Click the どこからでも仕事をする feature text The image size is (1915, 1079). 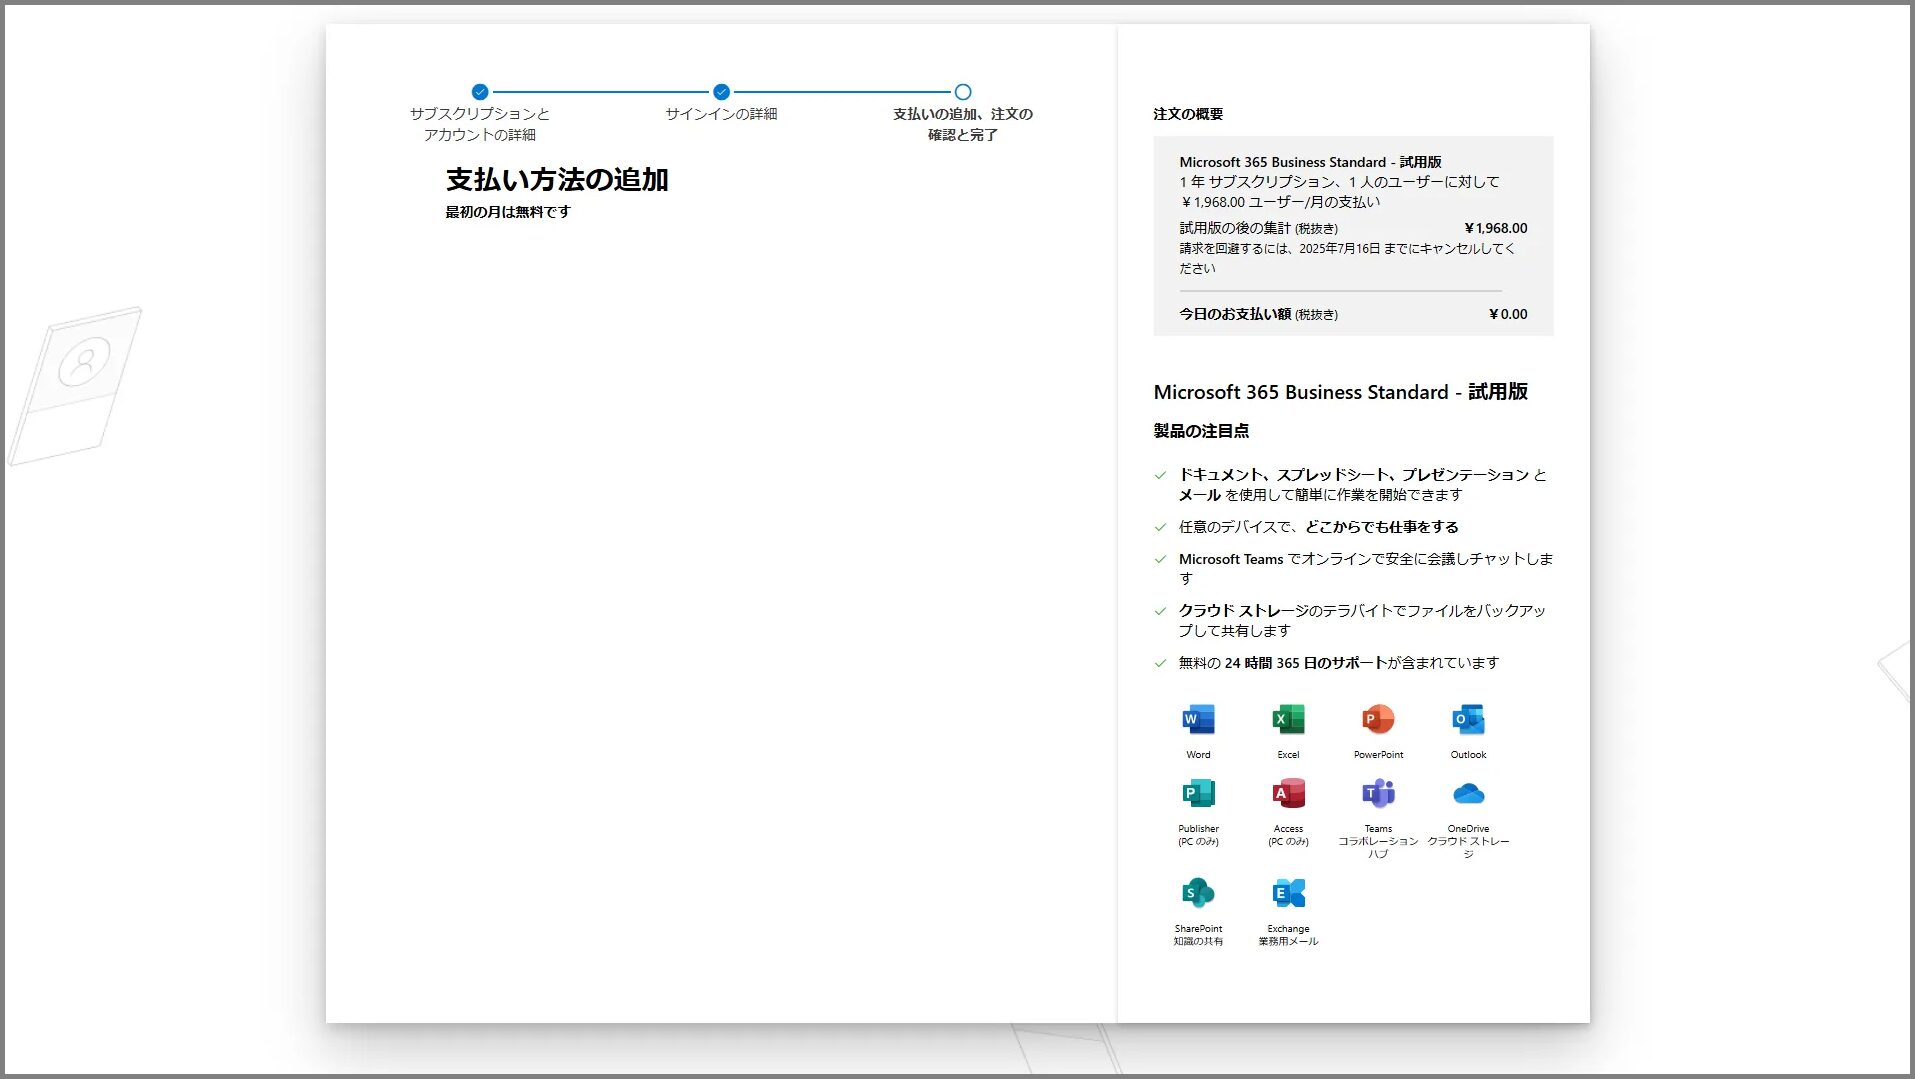pyautogui.click(x=1382, y=527)
